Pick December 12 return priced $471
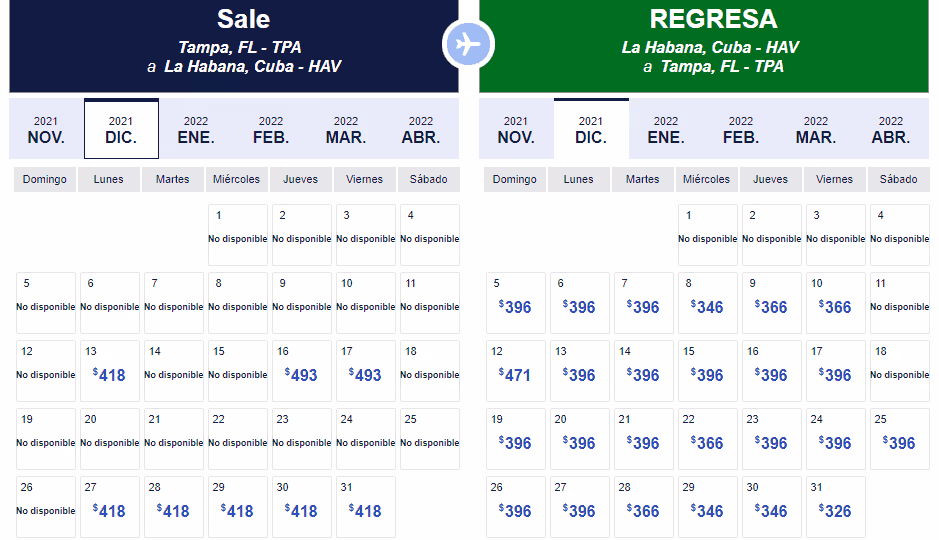 (515, 371)
